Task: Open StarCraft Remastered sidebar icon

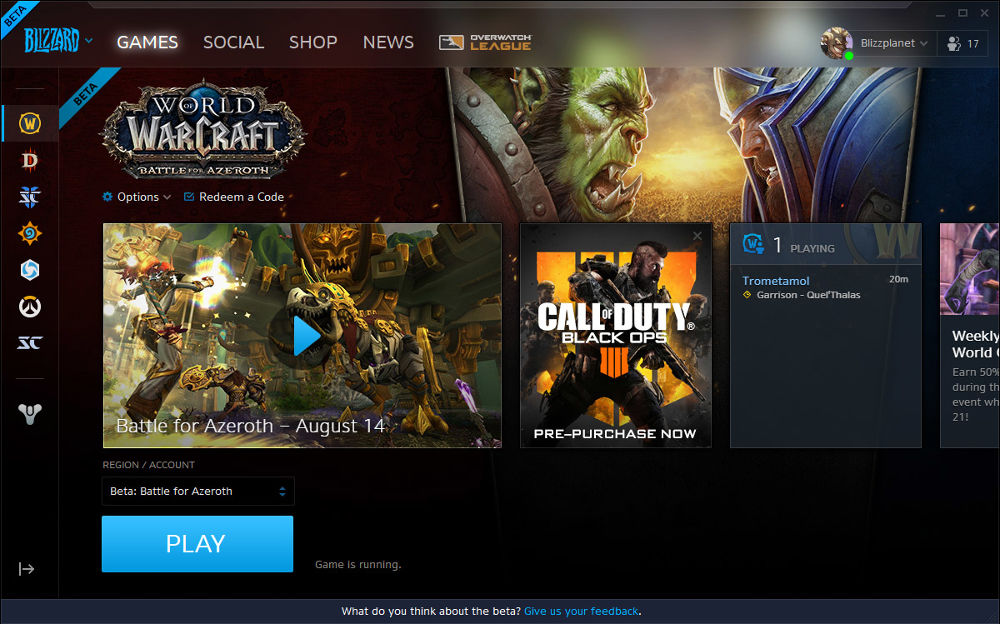Action: point(30,344)
